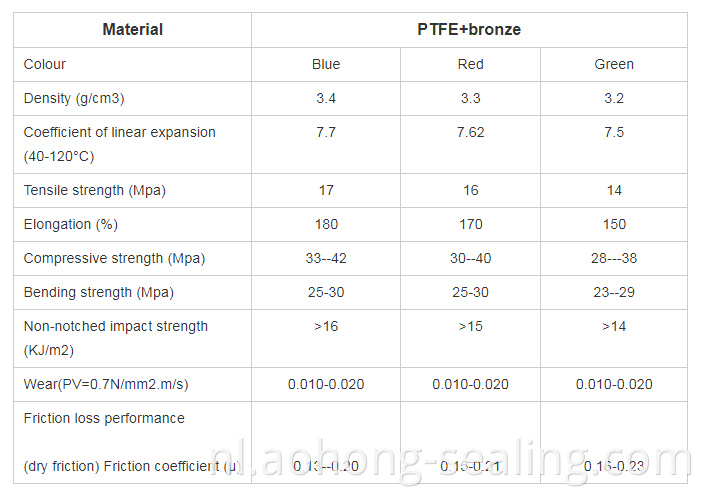The height and width of the screenshot is (496, 701).
Task: Select the linear expansion value 7.62
Action: tap(470, 132)
